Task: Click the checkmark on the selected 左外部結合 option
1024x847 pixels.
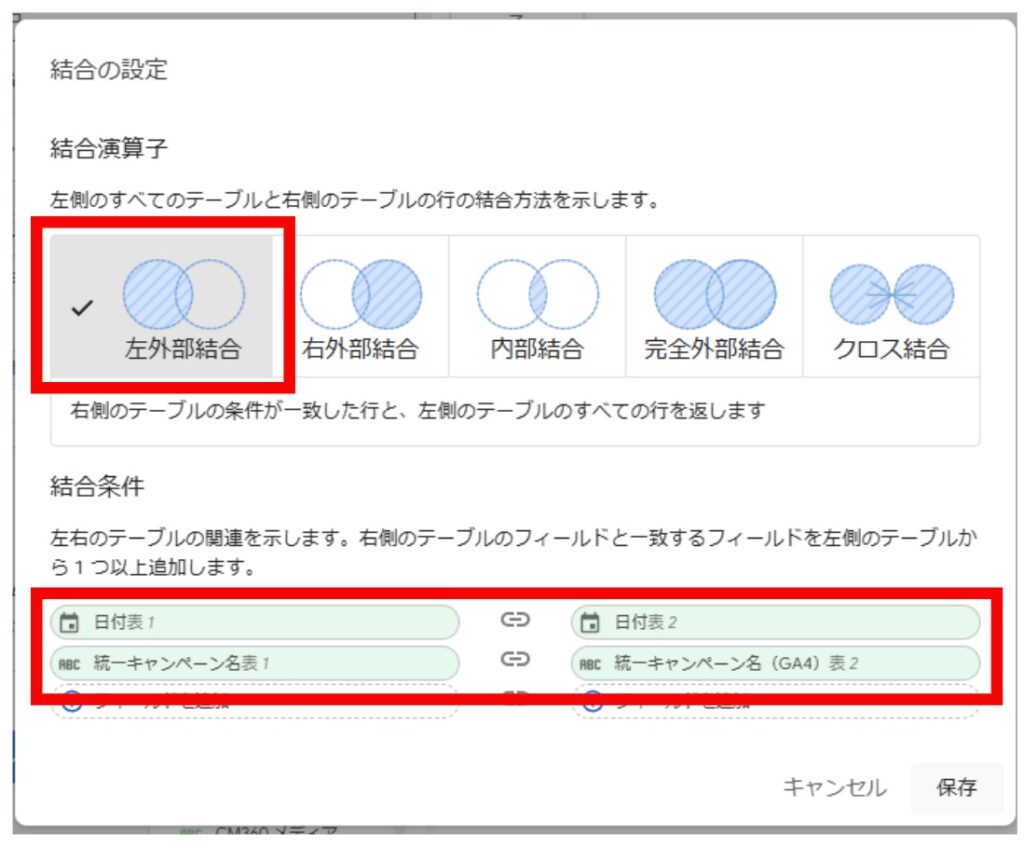Action: click(83, 309)
